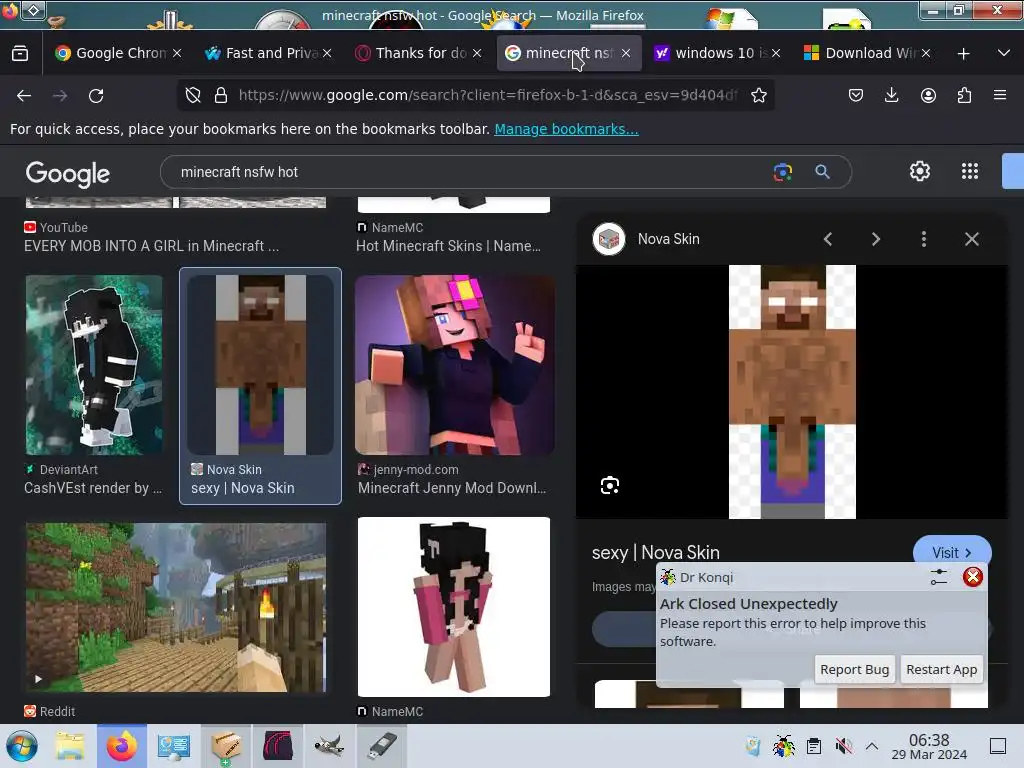
Task: Open clipboard tray icon
Action: click(x=814, y=746)
